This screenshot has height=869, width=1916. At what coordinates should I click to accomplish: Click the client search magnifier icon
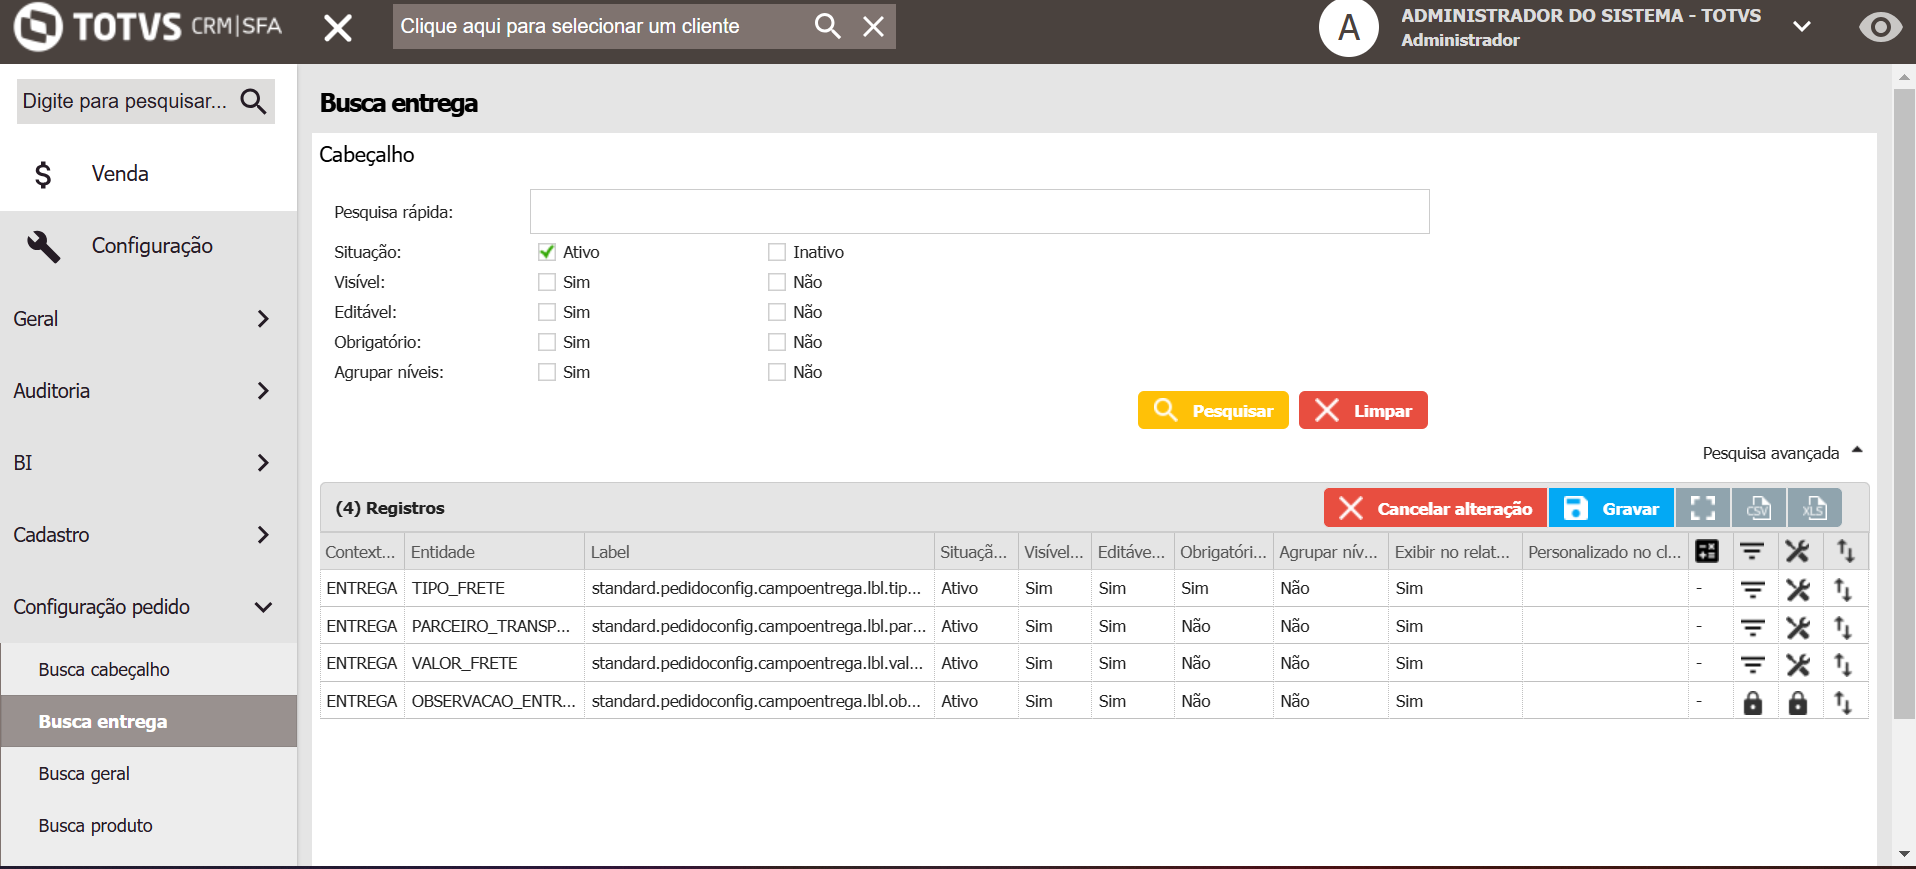click(827, 26)
